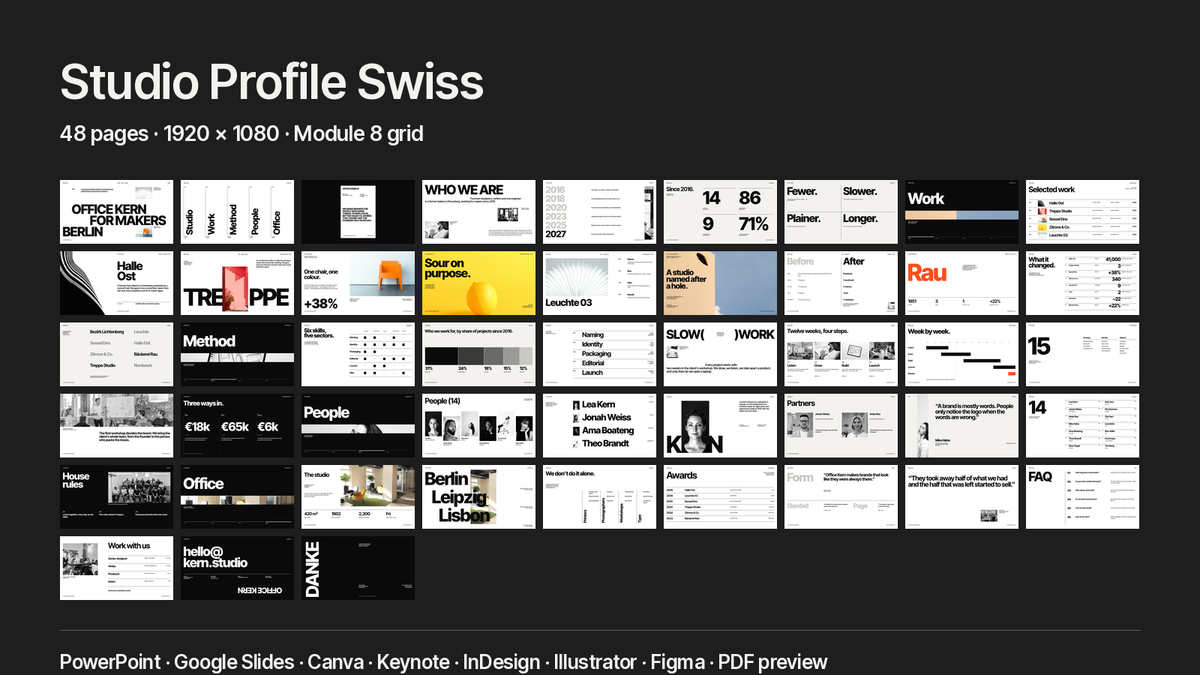This screenshot has height=675, width=1200.
Task: Click the PDF preview format label
Action: (x=773, y=662)
